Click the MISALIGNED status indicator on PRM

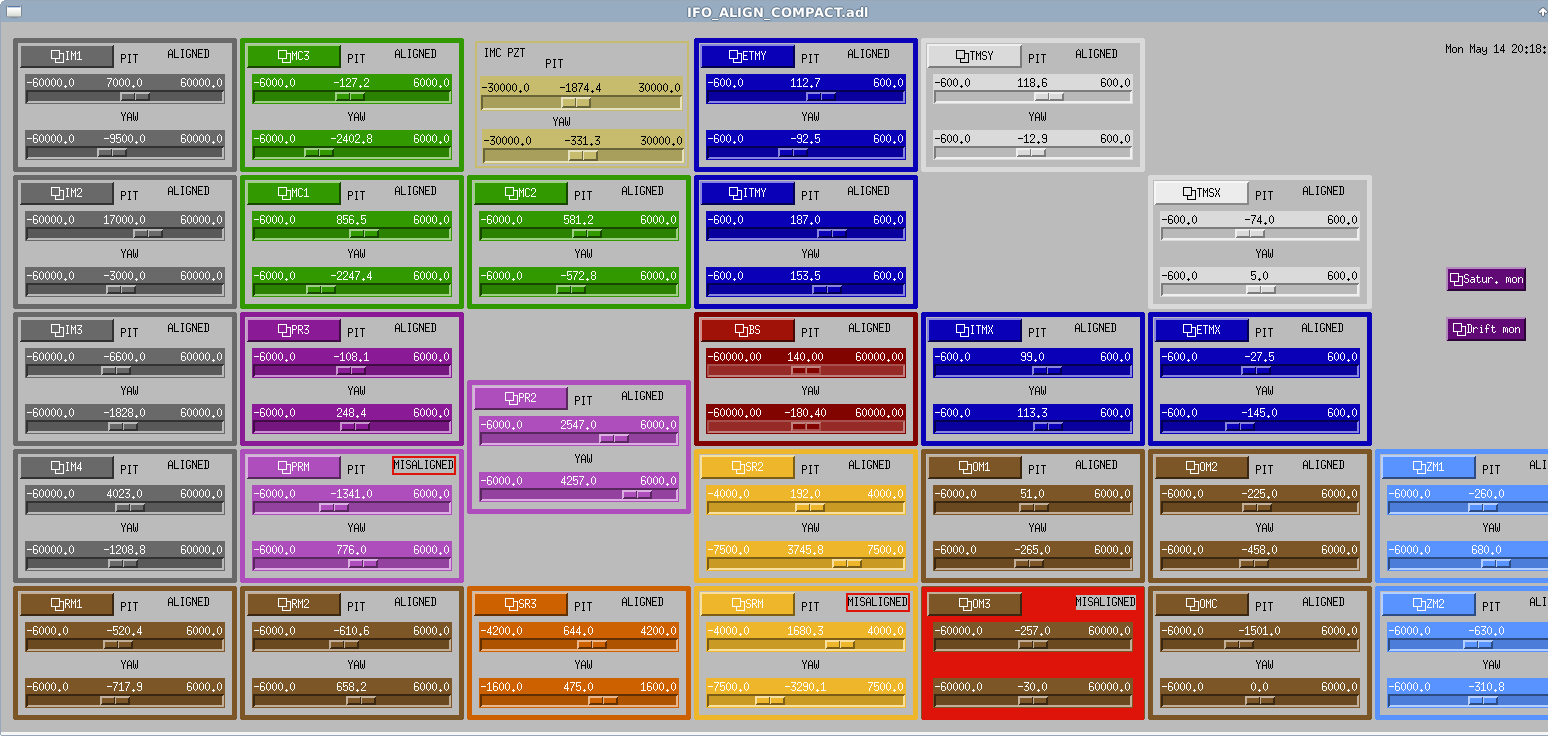click(x=424, y=466)
